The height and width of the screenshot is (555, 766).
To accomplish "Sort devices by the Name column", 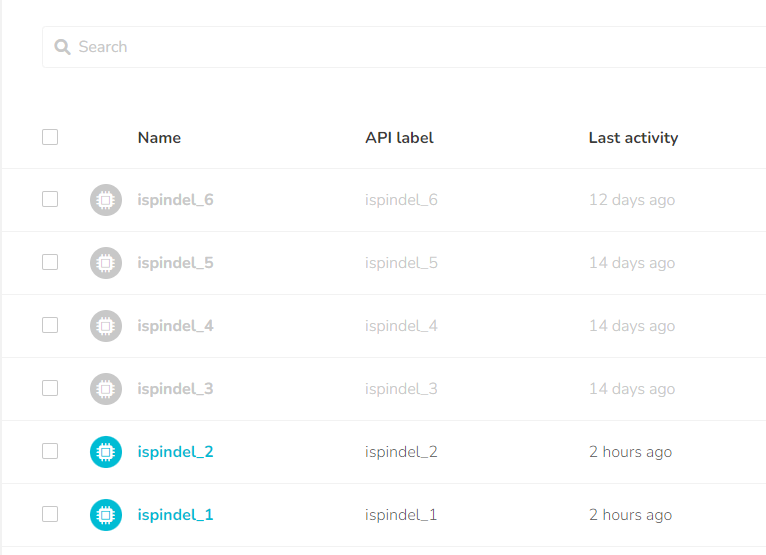I will coord(159,138).
